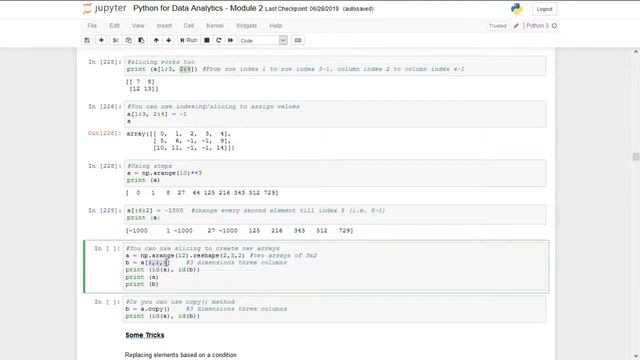
Task: Click the In [225] prompt label
Action: [x=104, y=62]
